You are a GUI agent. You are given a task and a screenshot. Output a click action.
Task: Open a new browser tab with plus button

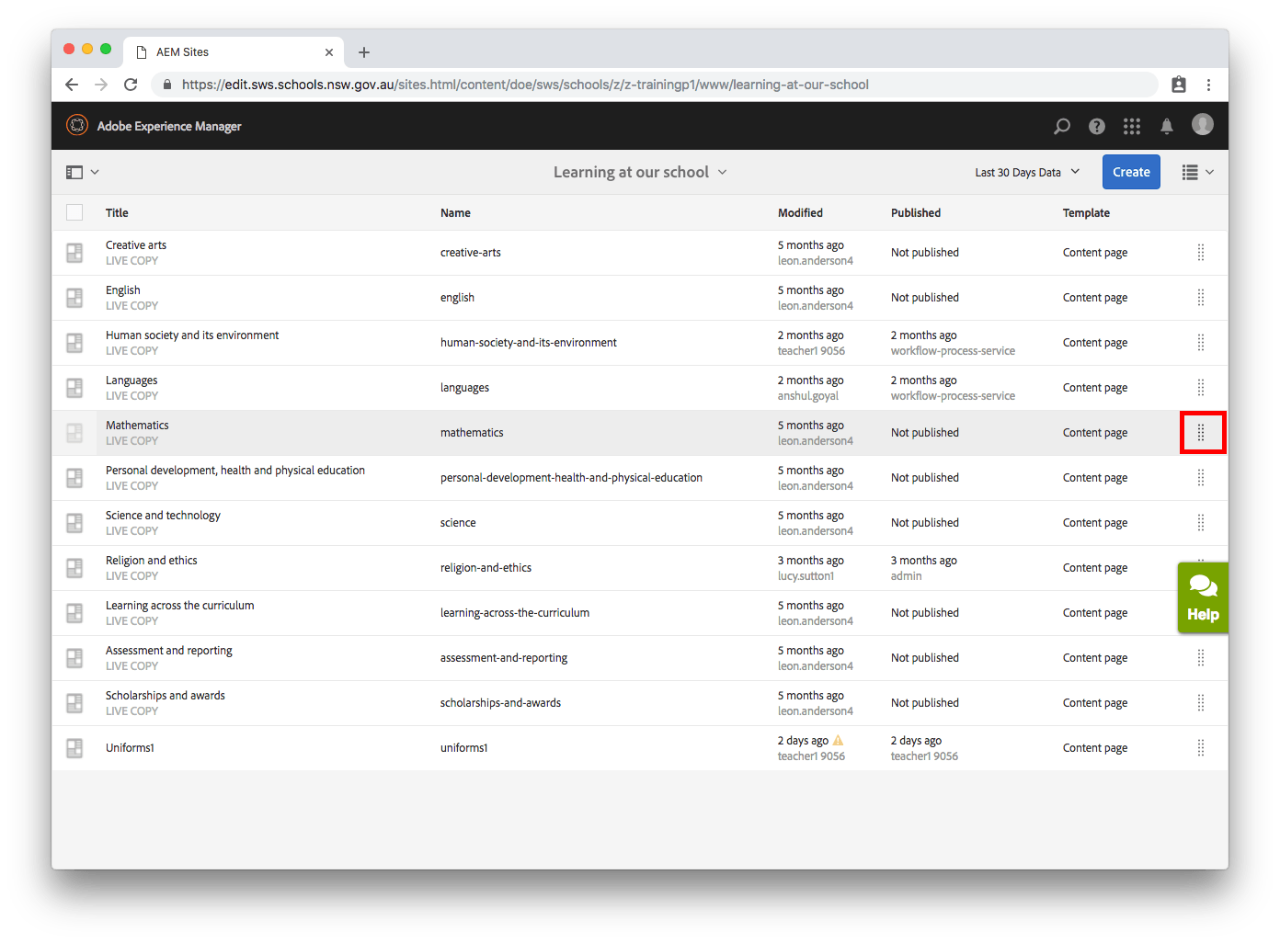click(364, 52)
